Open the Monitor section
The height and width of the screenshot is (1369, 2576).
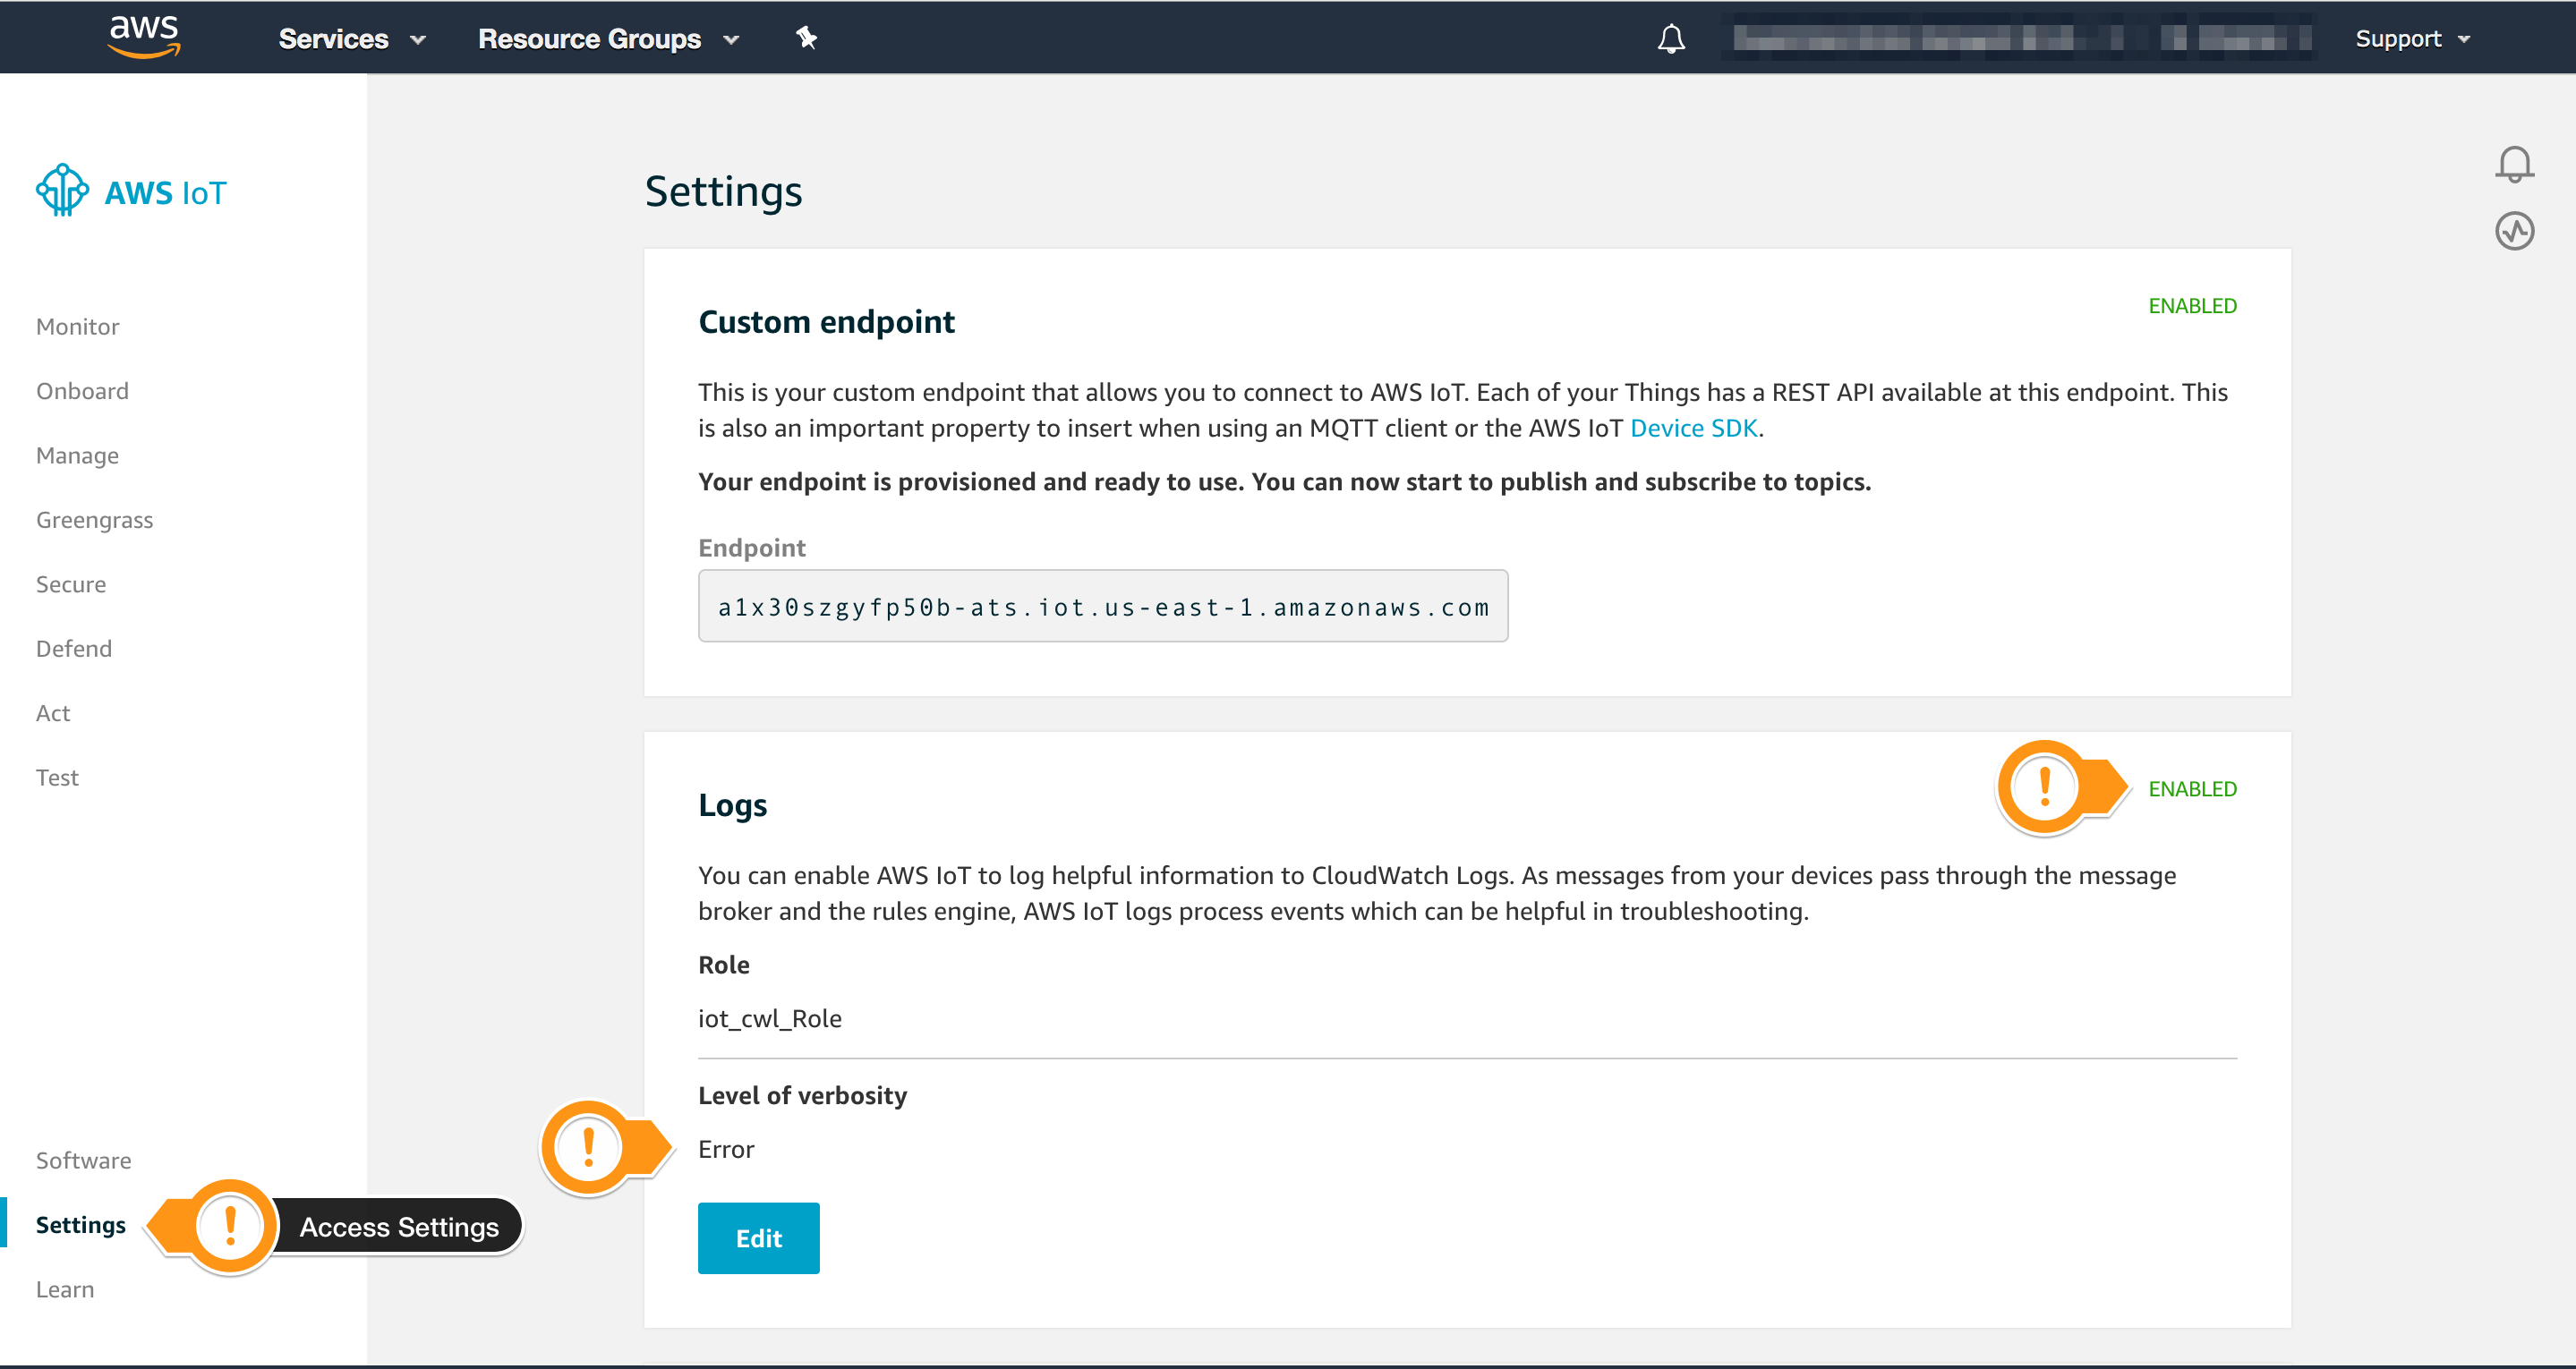click(x=77, y=327)
